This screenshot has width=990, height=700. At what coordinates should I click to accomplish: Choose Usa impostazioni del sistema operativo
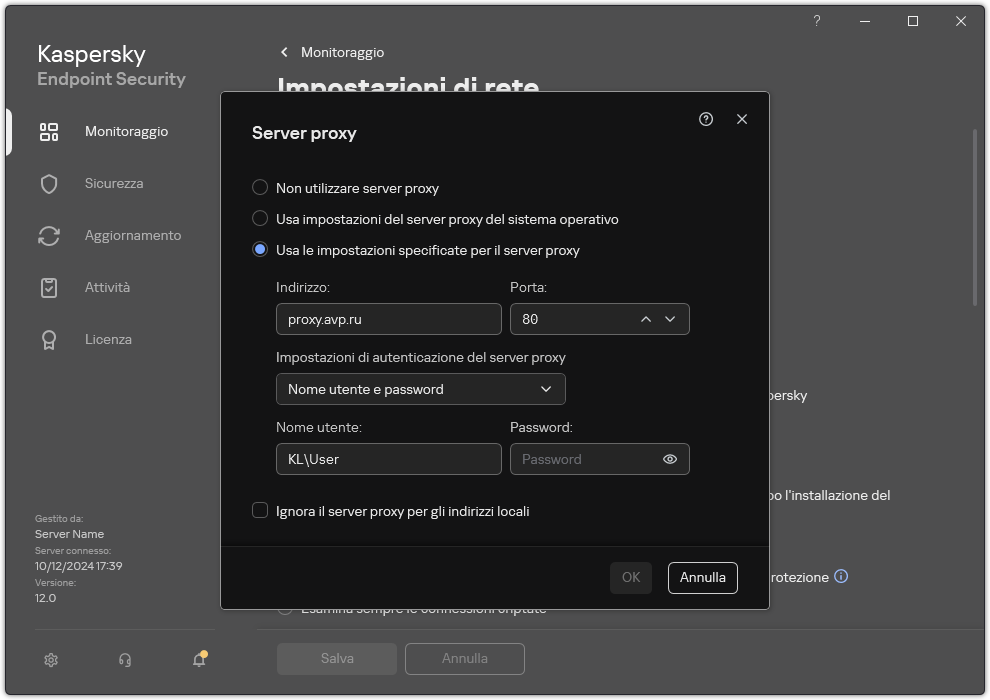[260, 219]
